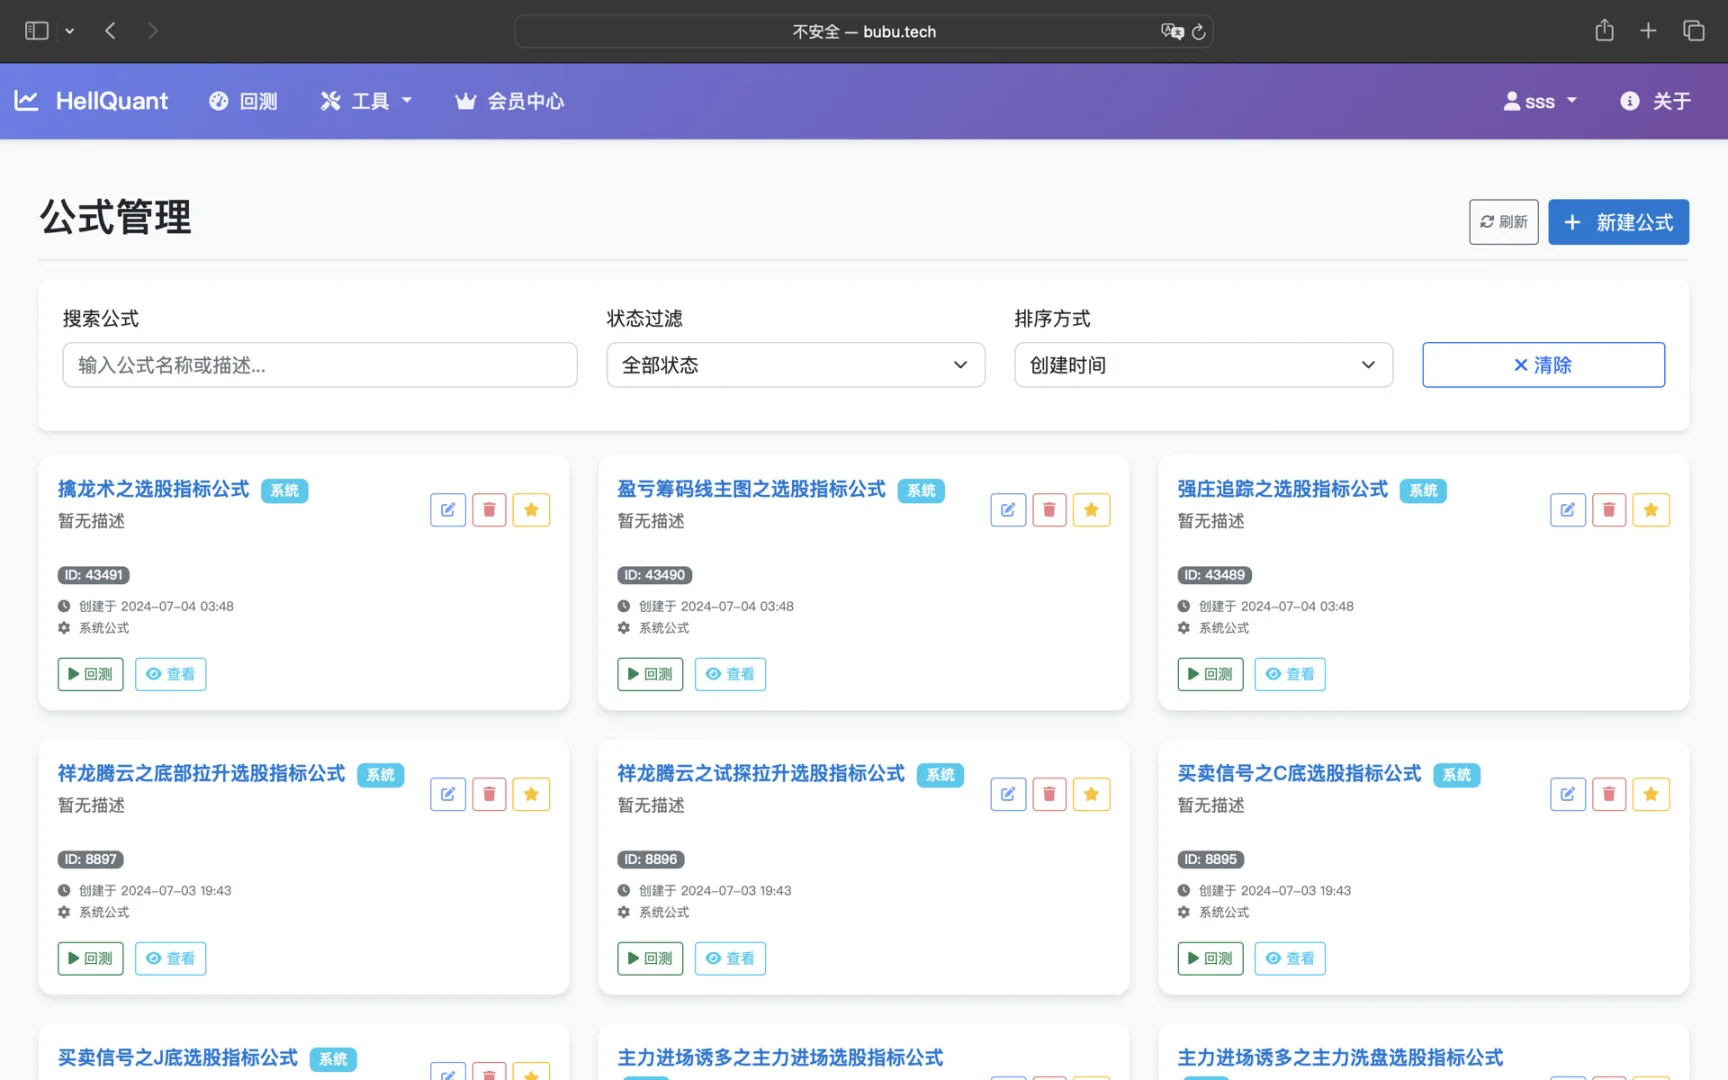Click the formula search input field
The image size is (1728, 1080).
click(320, 365)
